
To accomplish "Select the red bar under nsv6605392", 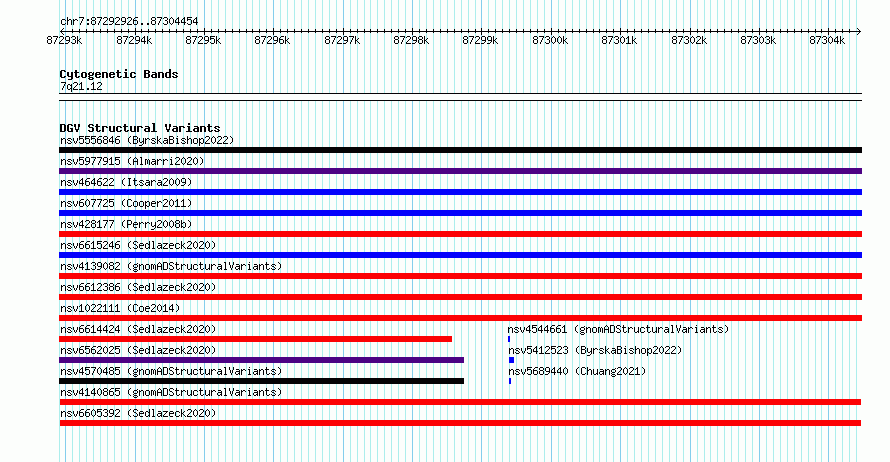I will click(x=460, y=423).
